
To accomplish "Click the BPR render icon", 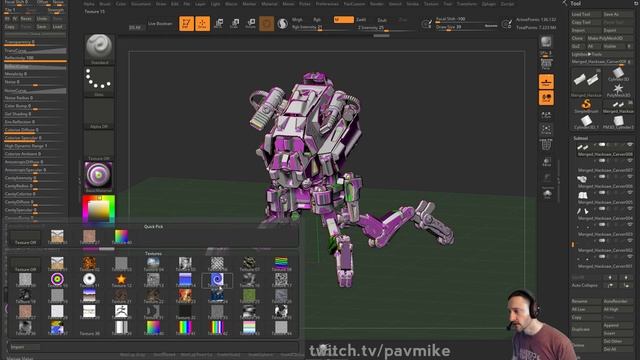I will click(546, 42).
